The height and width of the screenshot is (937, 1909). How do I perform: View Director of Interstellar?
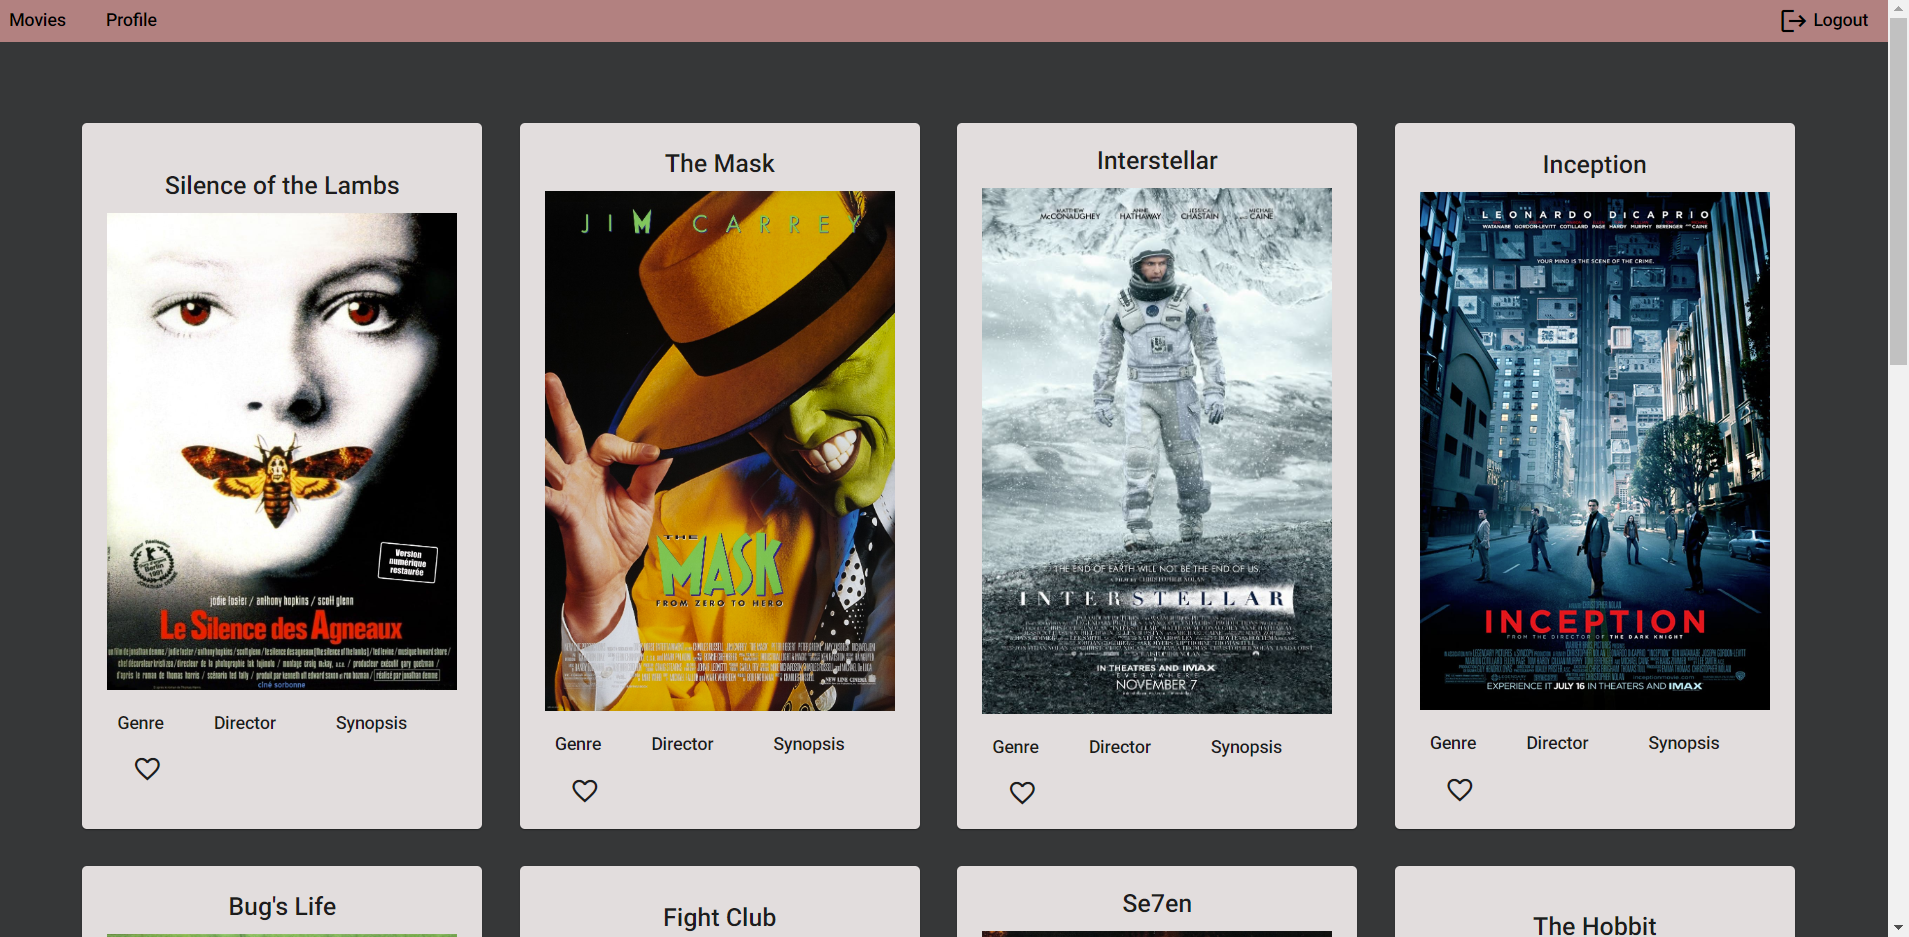[1120, 747]
